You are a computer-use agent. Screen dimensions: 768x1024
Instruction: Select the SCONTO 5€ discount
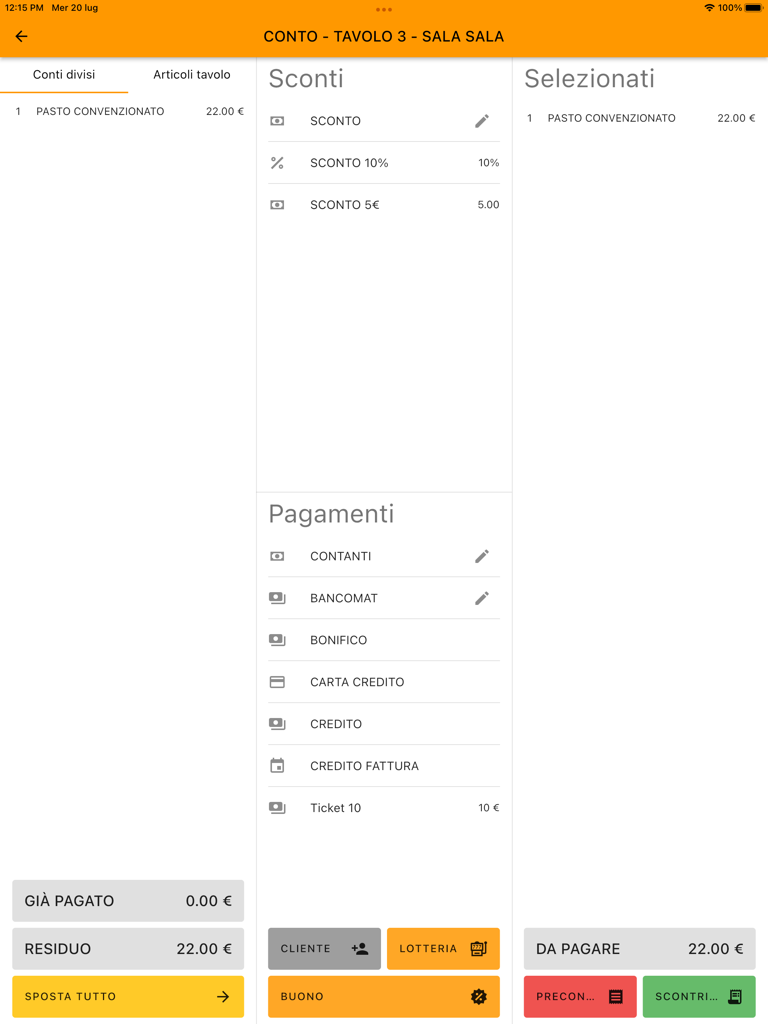(x=384, y=205)
